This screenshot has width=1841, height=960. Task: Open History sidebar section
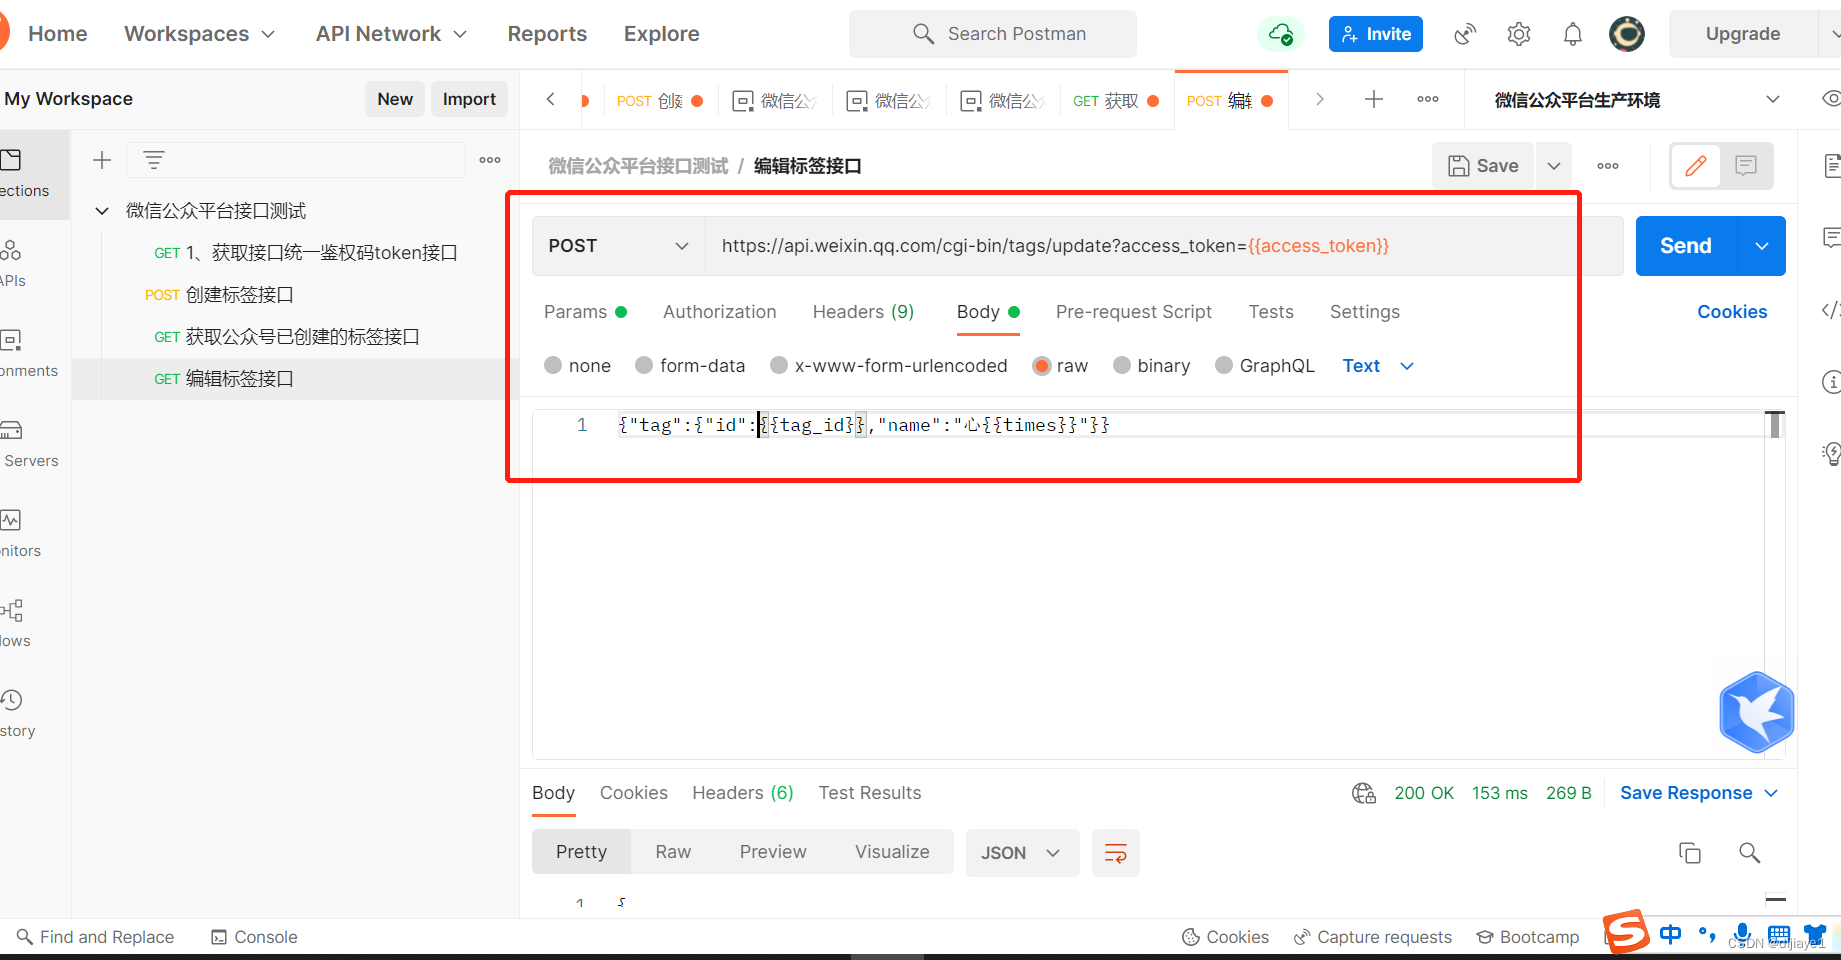point(17,712)
